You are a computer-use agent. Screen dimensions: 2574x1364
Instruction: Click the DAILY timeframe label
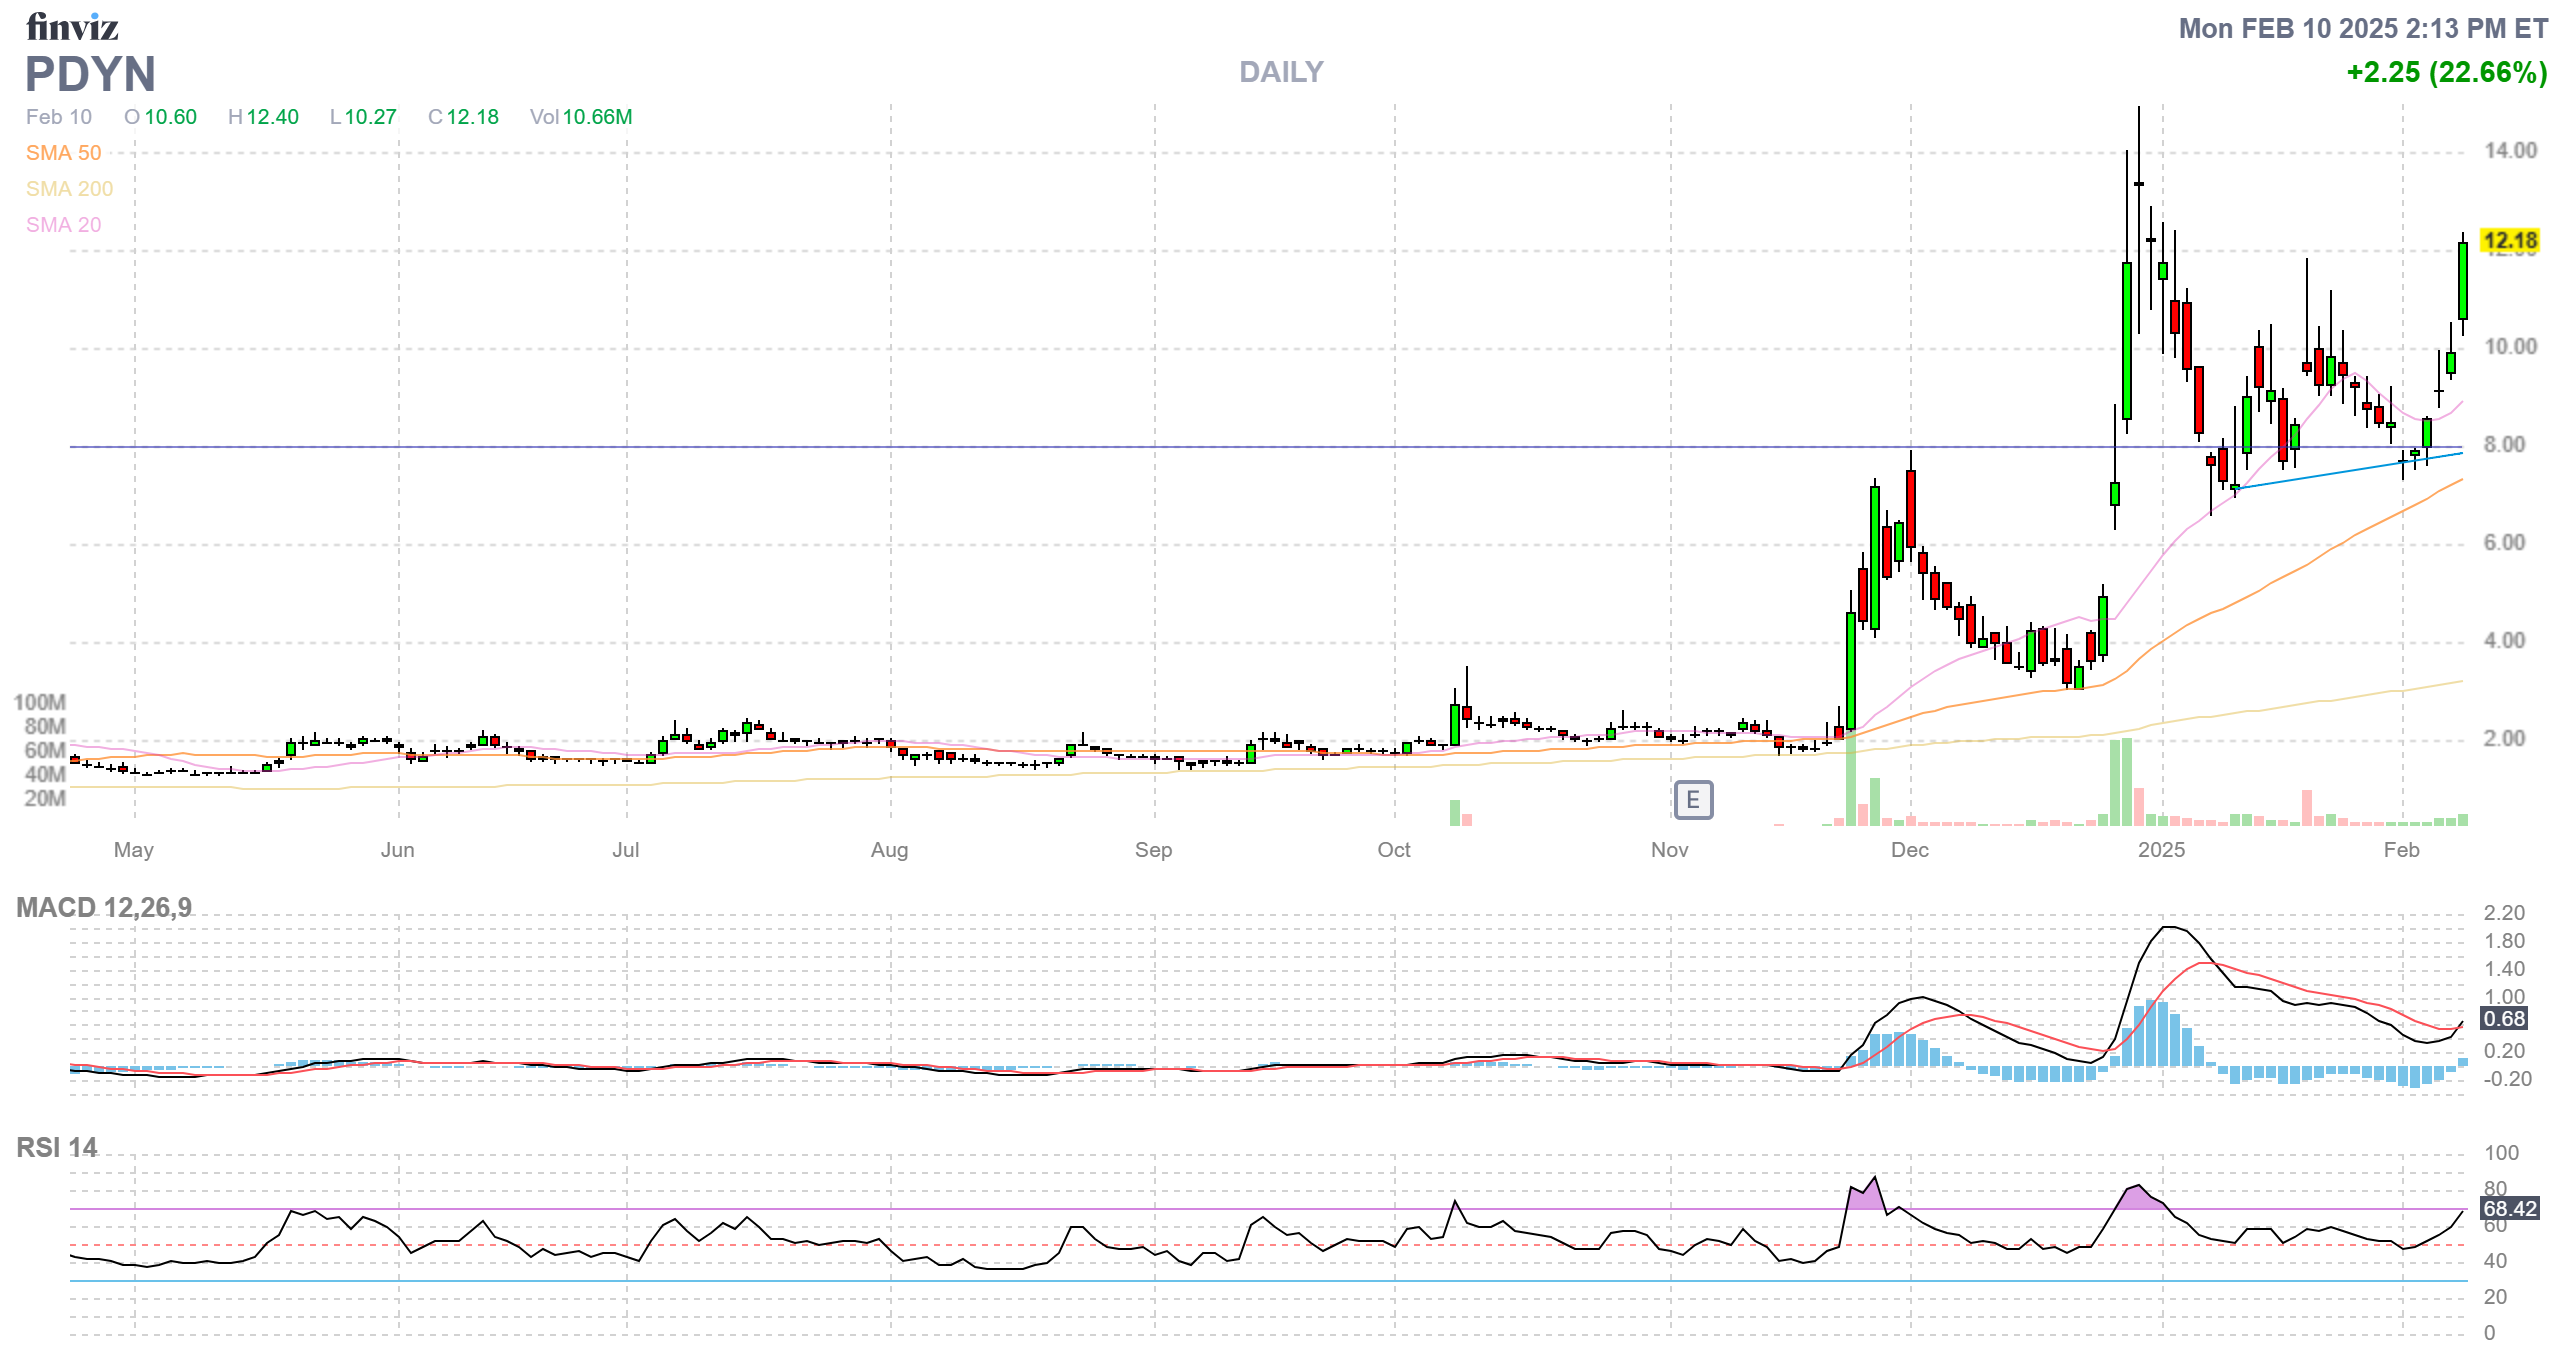tap(1281, 72)
